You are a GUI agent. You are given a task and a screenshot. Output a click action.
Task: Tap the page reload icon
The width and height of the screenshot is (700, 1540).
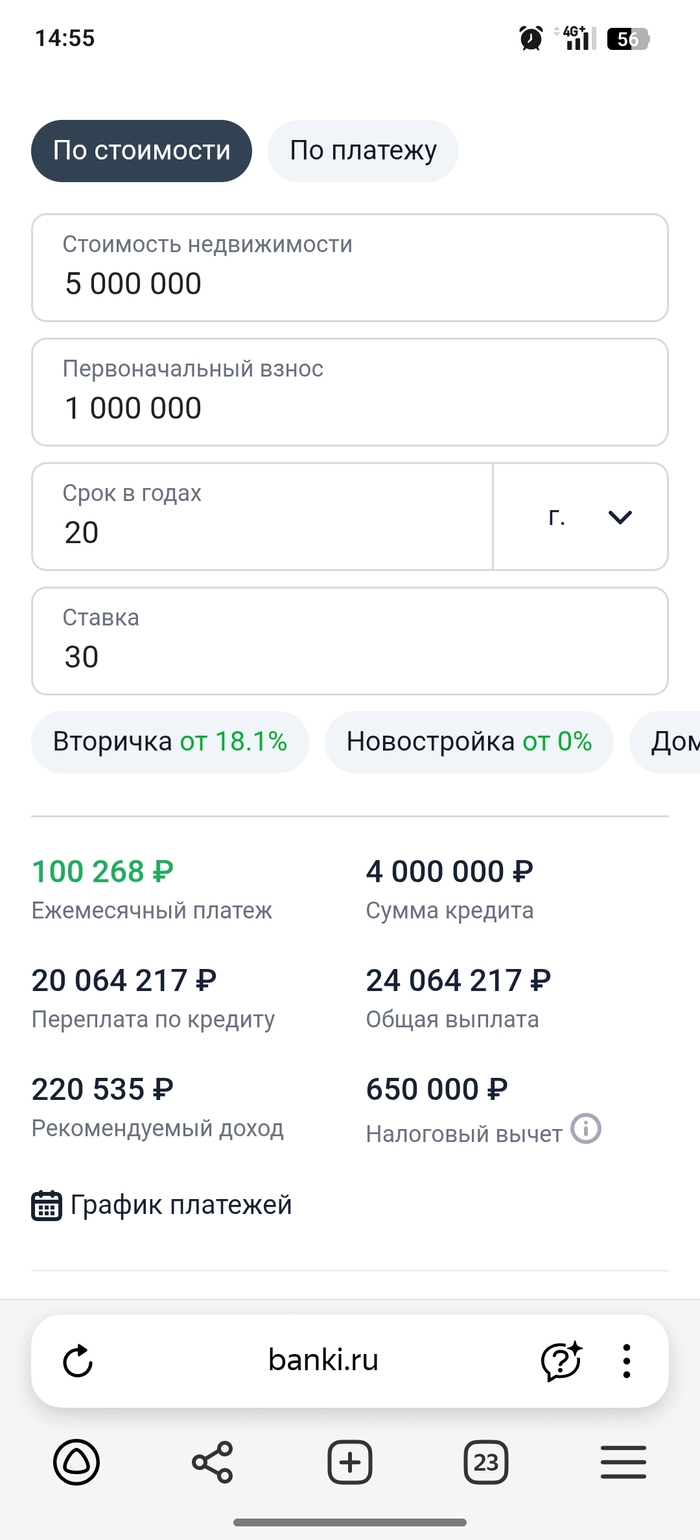point(77,1361)
